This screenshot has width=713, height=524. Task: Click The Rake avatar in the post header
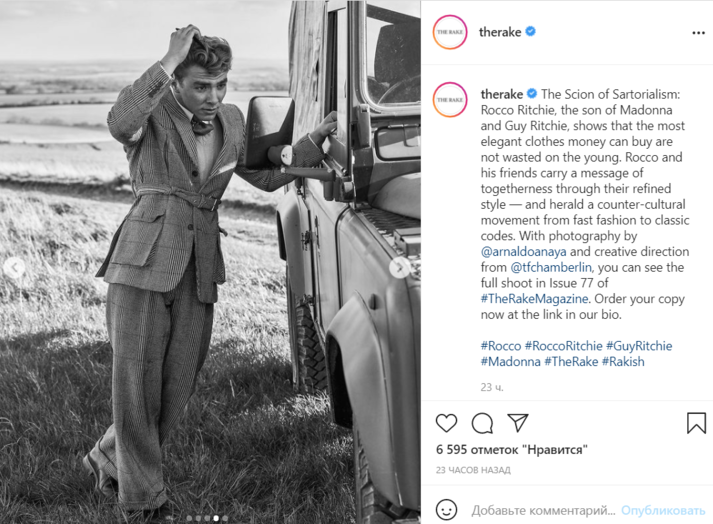coord(450,32)
